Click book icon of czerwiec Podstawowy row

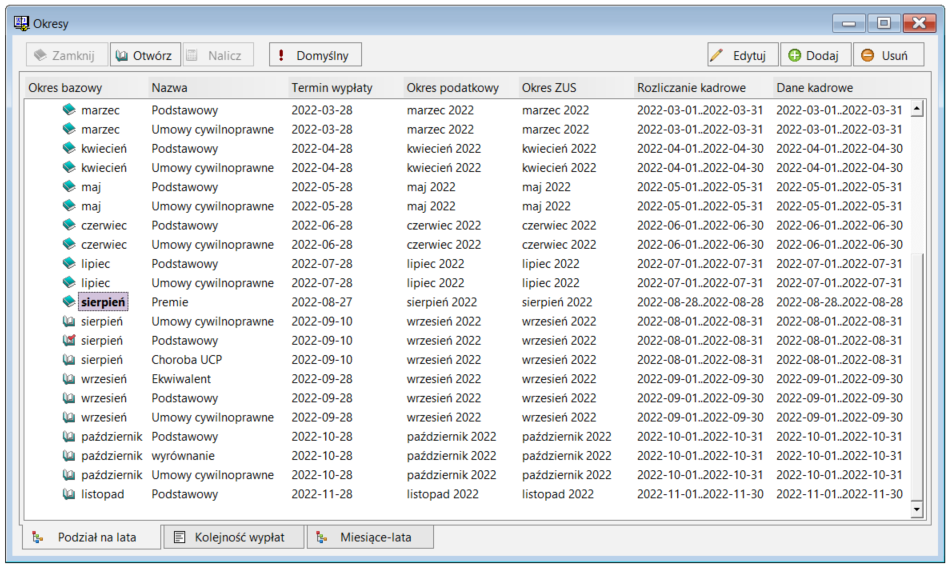[70, 225]
